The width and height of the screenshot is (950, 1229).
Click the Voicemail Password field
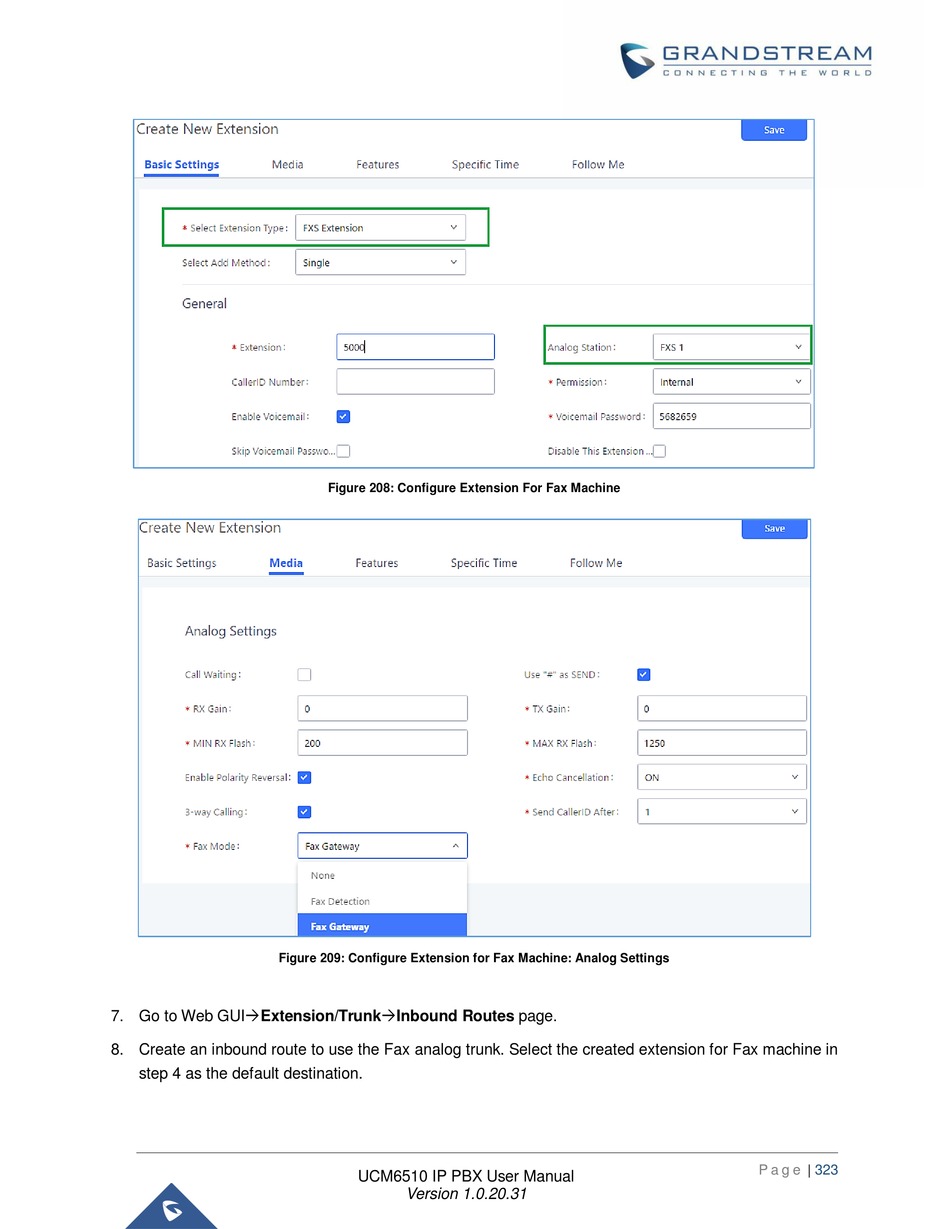[731, 416]
